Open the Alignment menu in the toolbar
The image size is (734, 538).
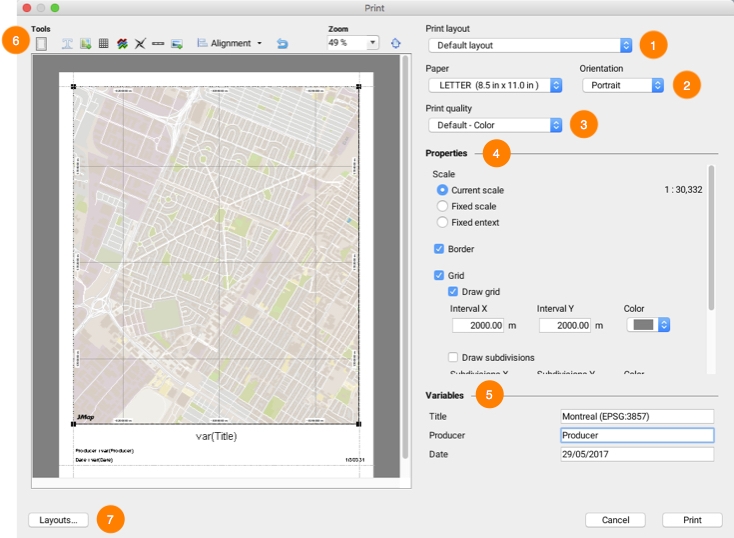pyautogui.click(x=230, y=44)
